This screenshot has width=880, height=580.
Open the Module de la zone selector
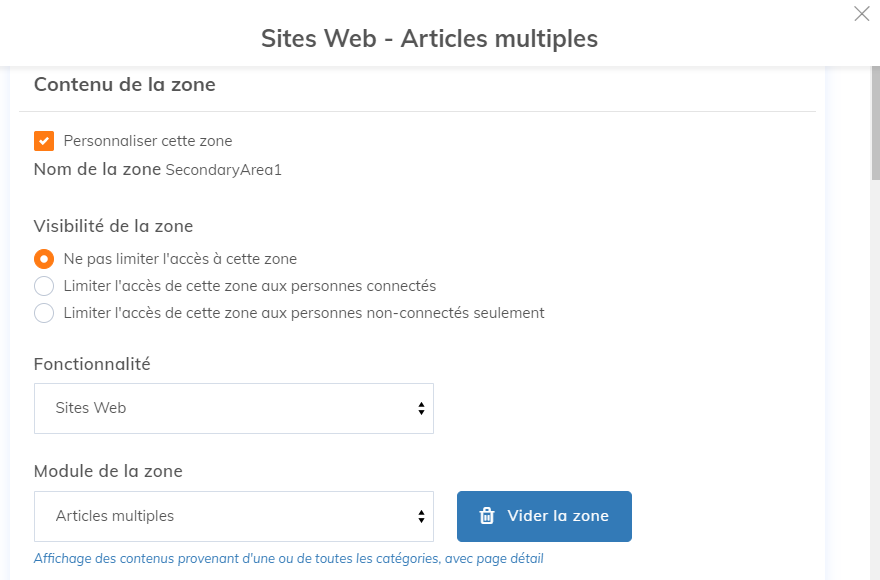point(233,516)
